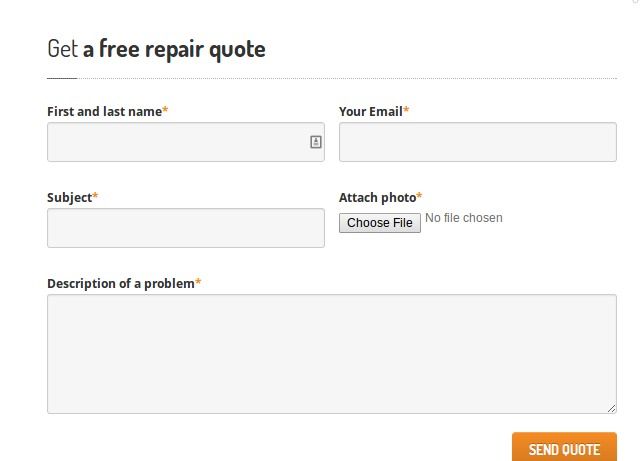Click the Attach photo label
The image size is (642, 461).
coord(377,198)
